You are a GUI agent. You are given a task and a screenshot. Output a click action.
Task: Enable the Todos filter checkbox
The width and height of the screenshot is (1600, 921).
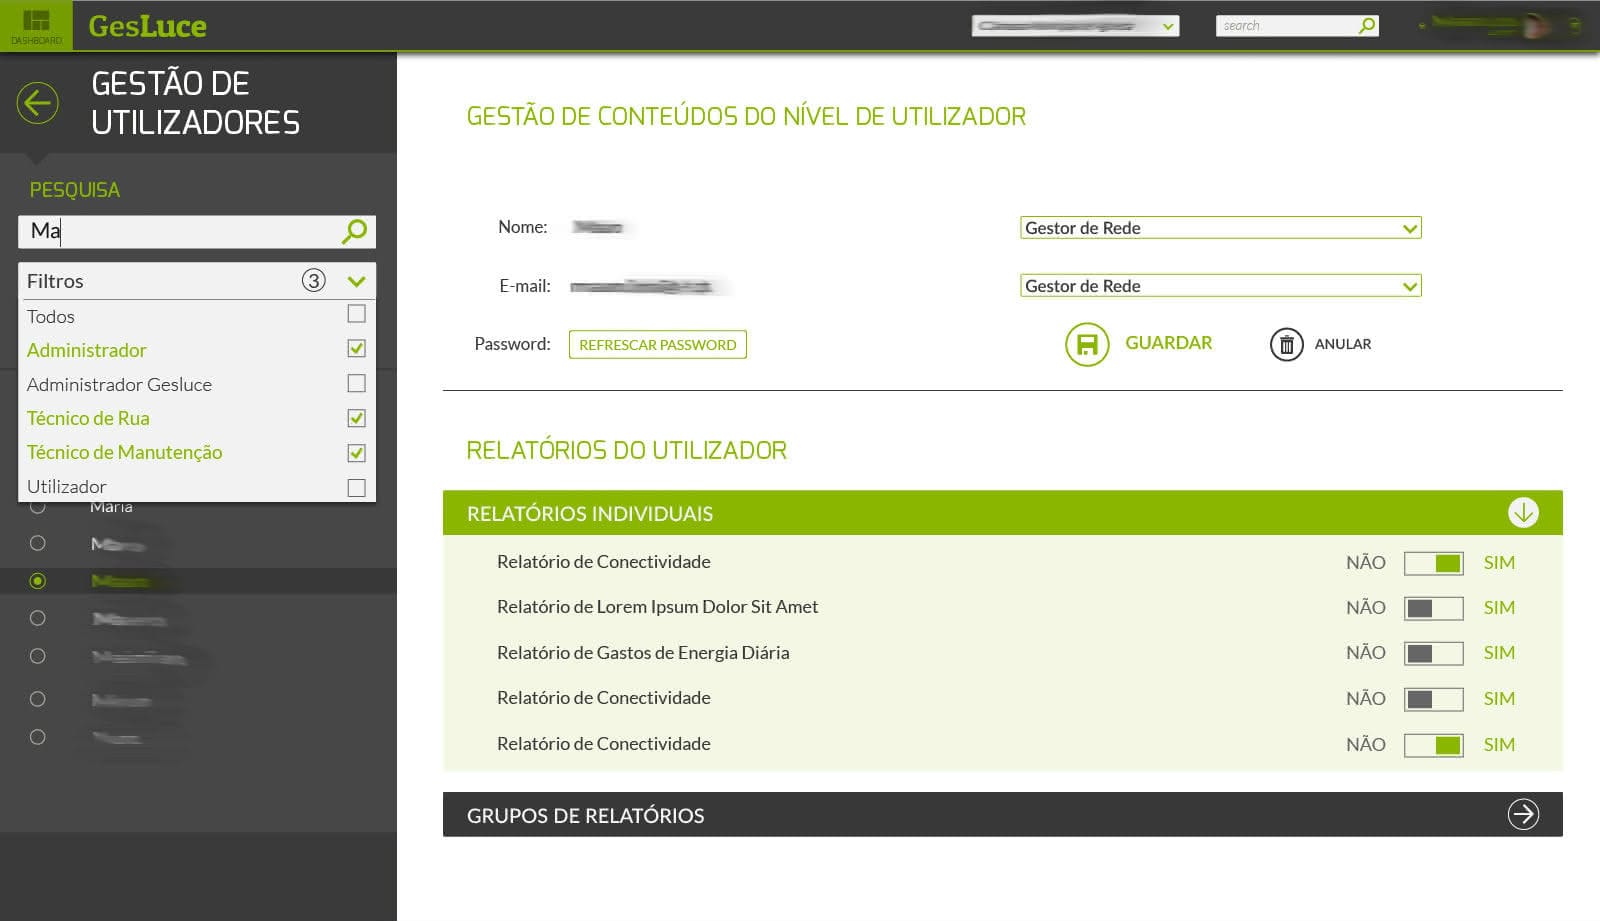pyautogui.click(x=356, y=315)
